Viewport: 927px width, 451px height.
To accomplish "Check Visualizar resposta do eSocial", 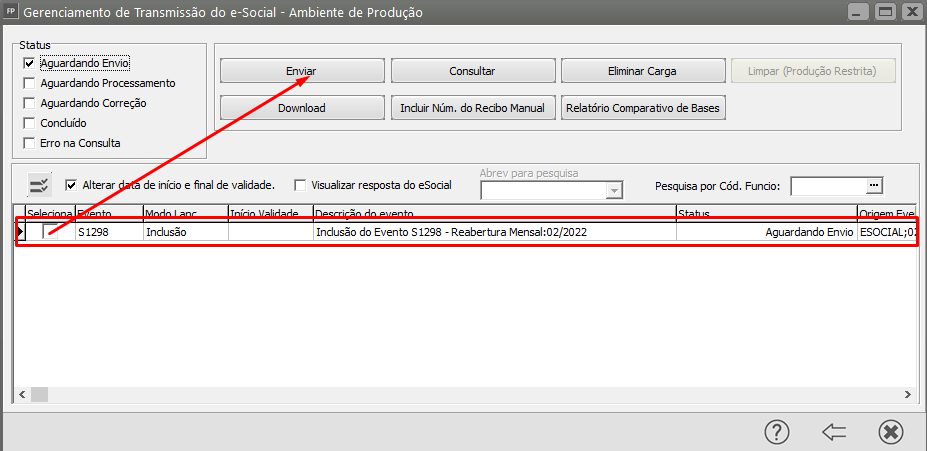I will pyautogui.click(x=300, y=185).
